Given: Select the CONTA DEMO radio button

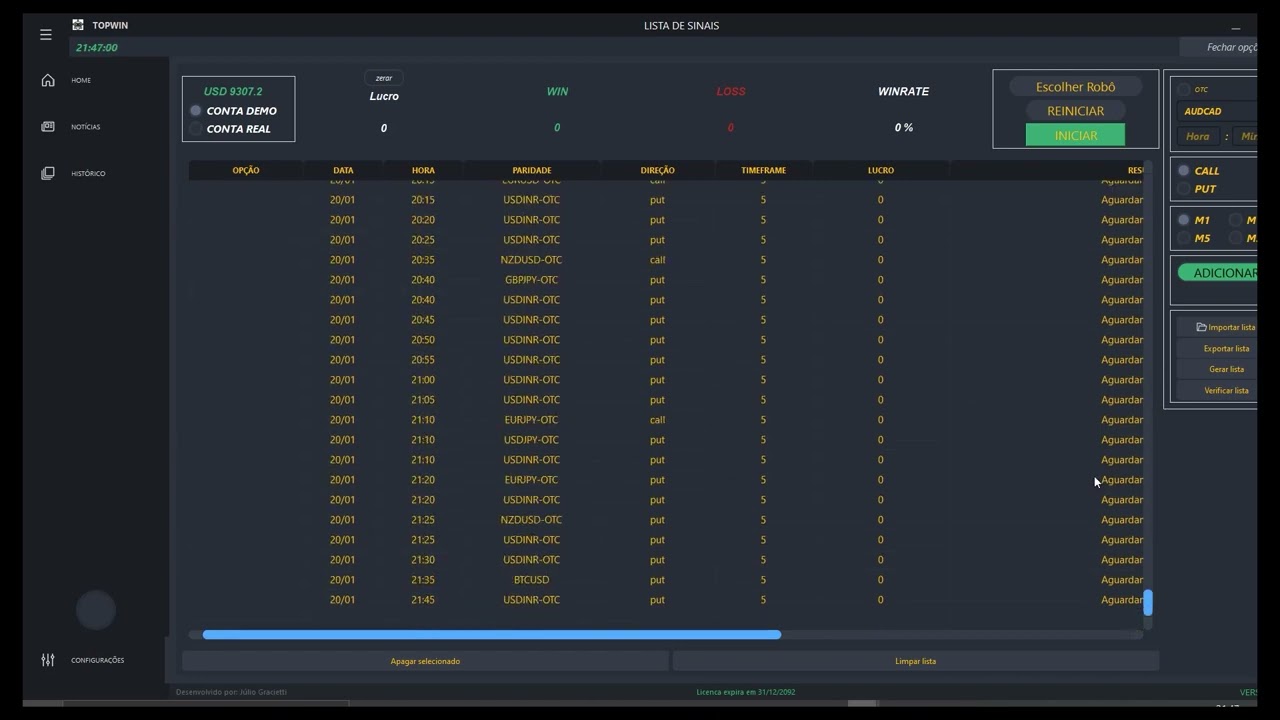Looking at the screenshot, I should coord(196,111).
